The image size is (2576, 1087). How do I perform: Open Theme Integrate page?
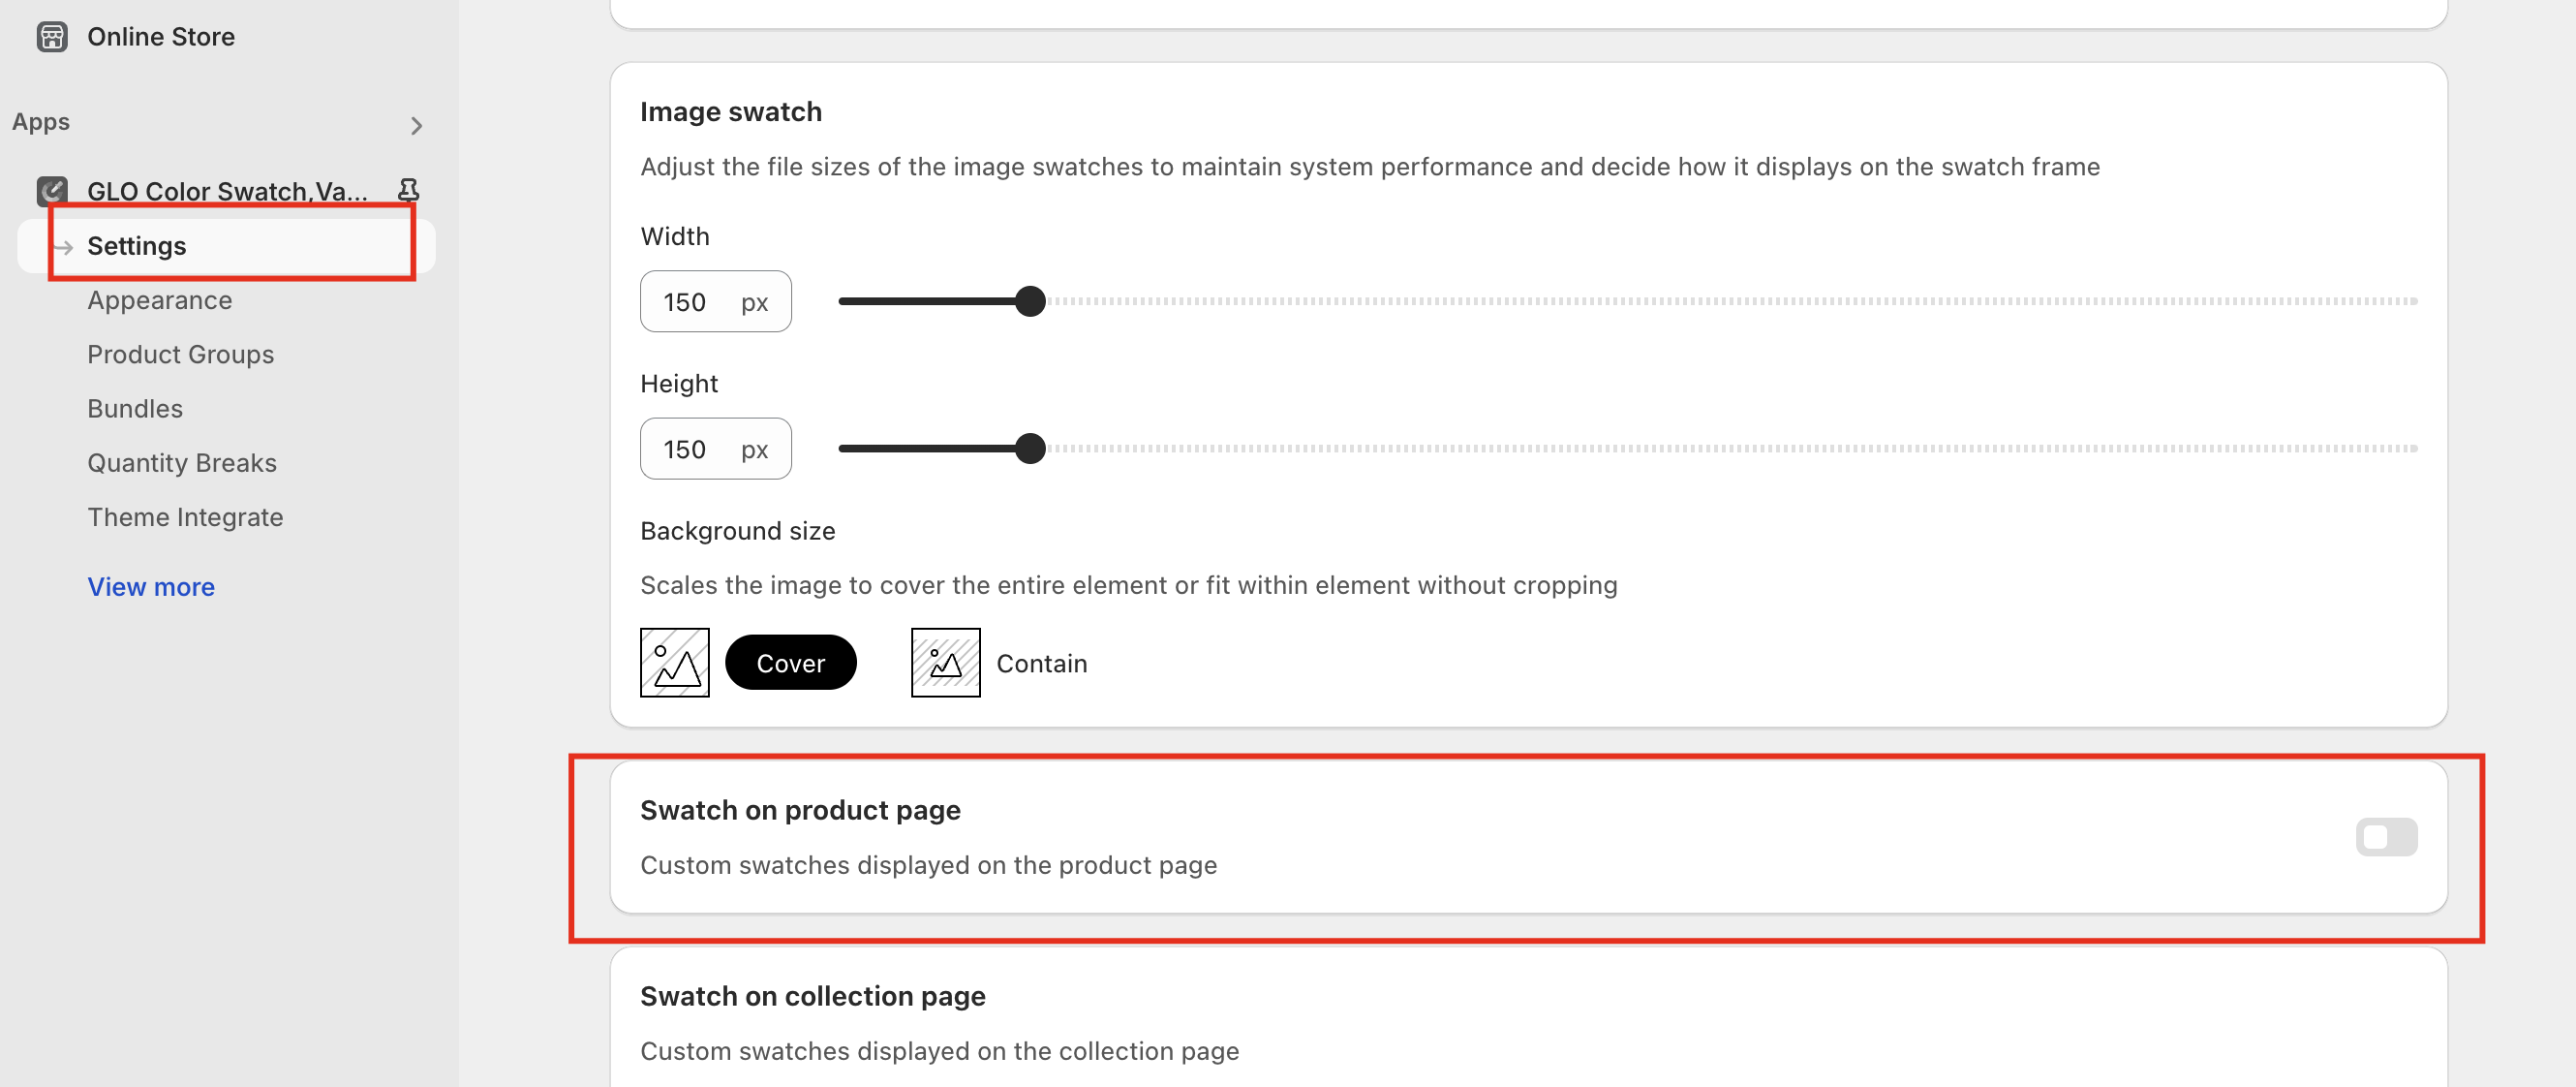pos(185,517)
